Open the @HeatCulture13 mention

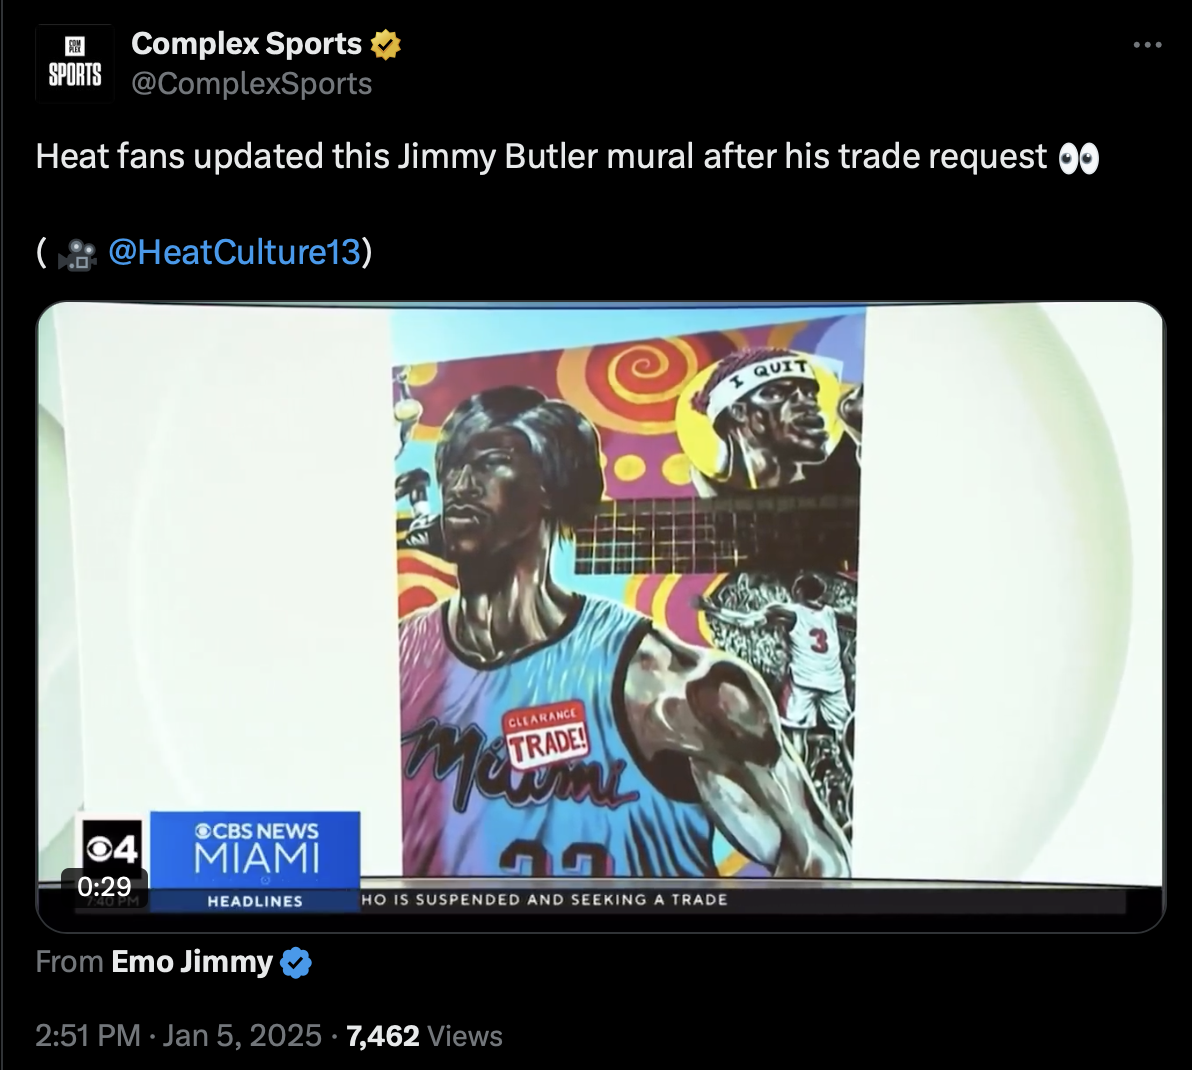234,252
